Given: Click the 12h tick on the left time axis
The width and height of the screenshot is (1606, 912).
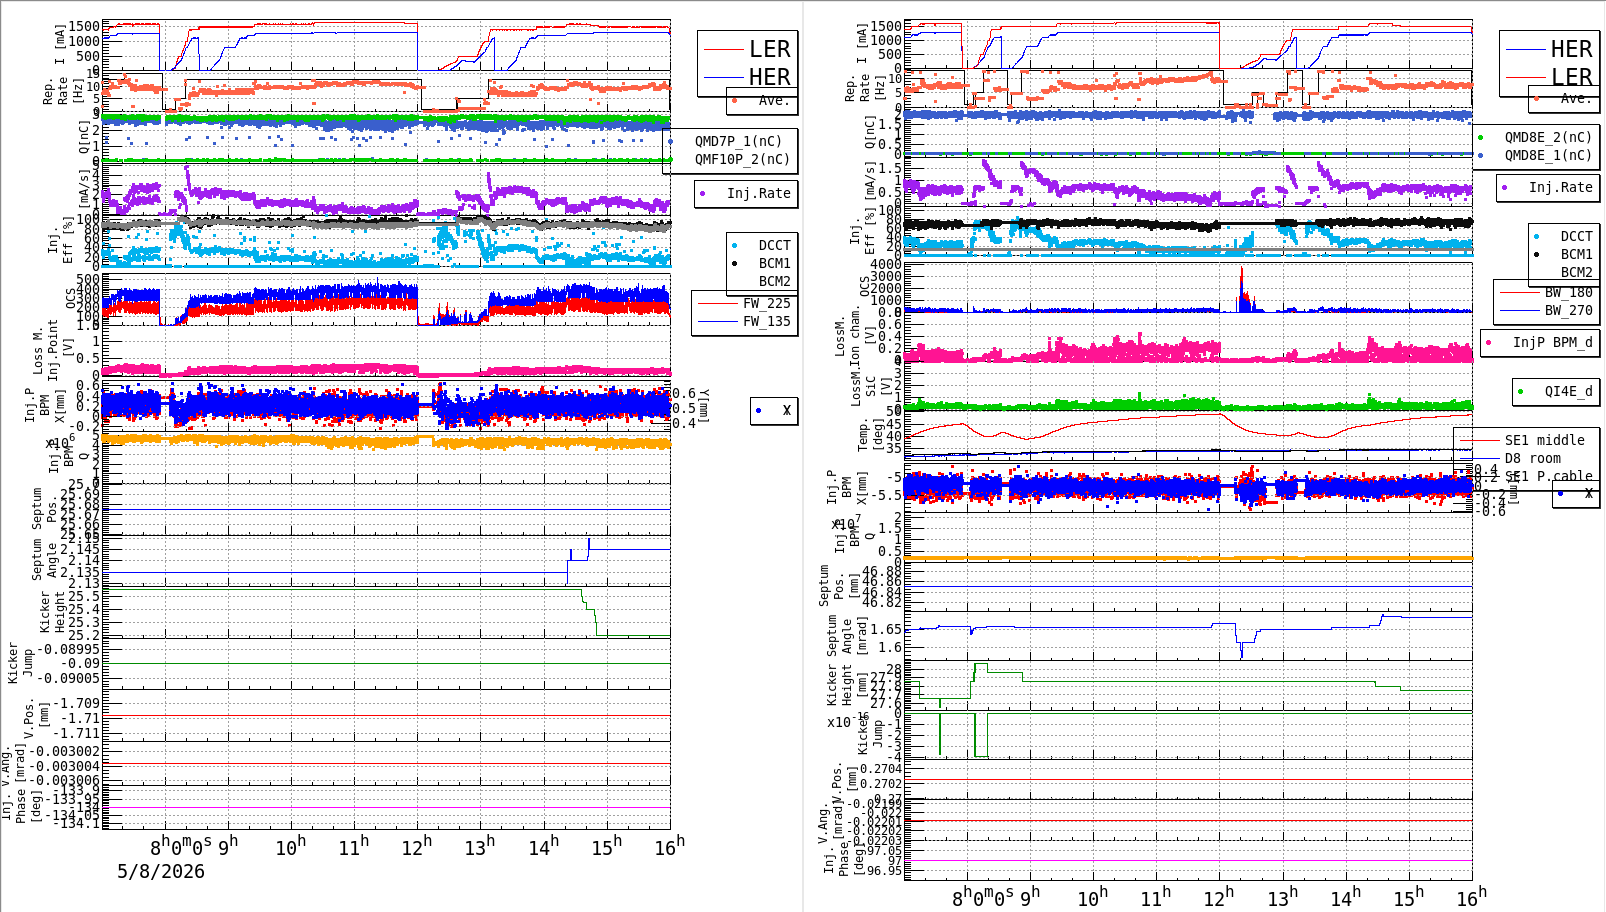Looking at the screenshot, I should 417,846.
